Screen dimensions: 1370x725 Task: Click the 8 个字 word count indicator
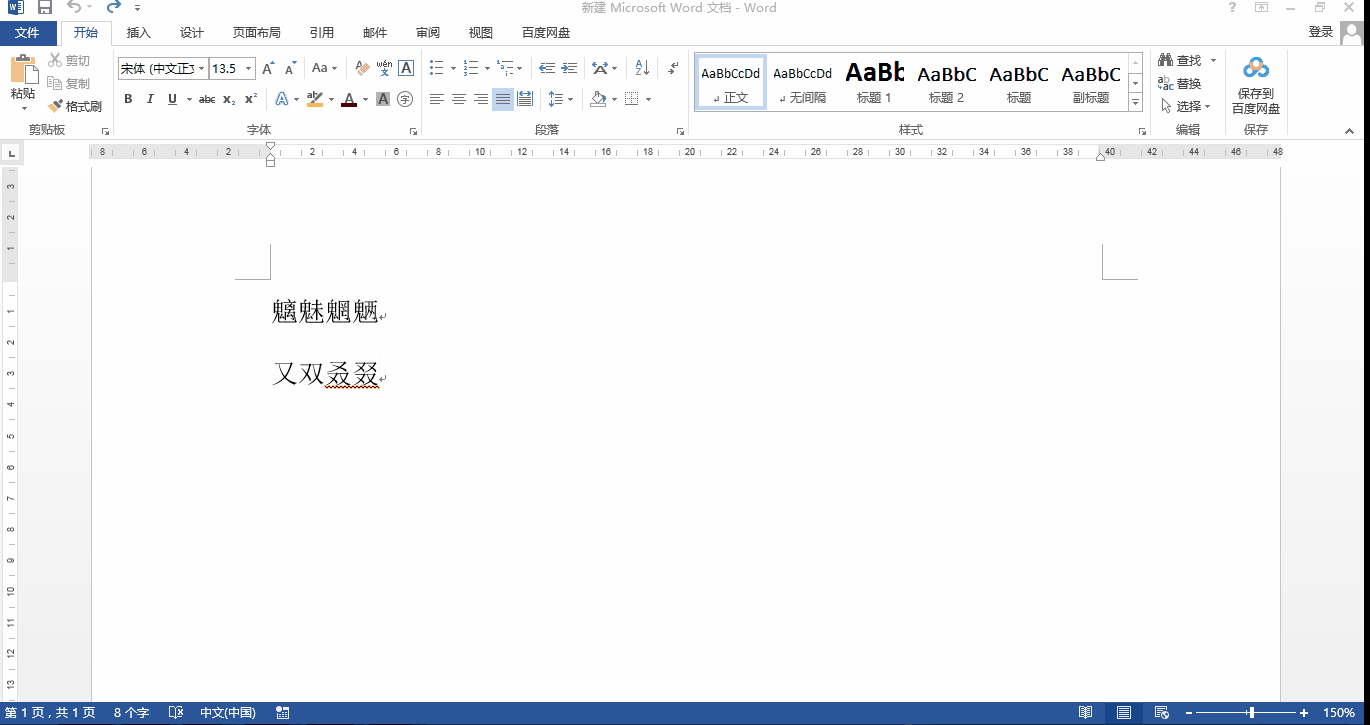131,713
